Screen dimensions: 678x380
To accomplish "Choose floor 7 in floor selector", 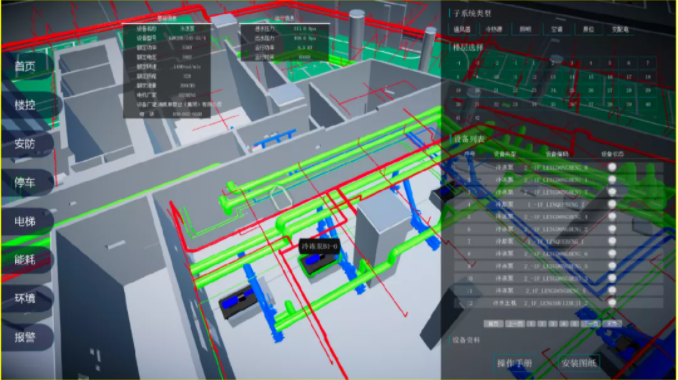I will pyautogui.click(x=647, y=63).
